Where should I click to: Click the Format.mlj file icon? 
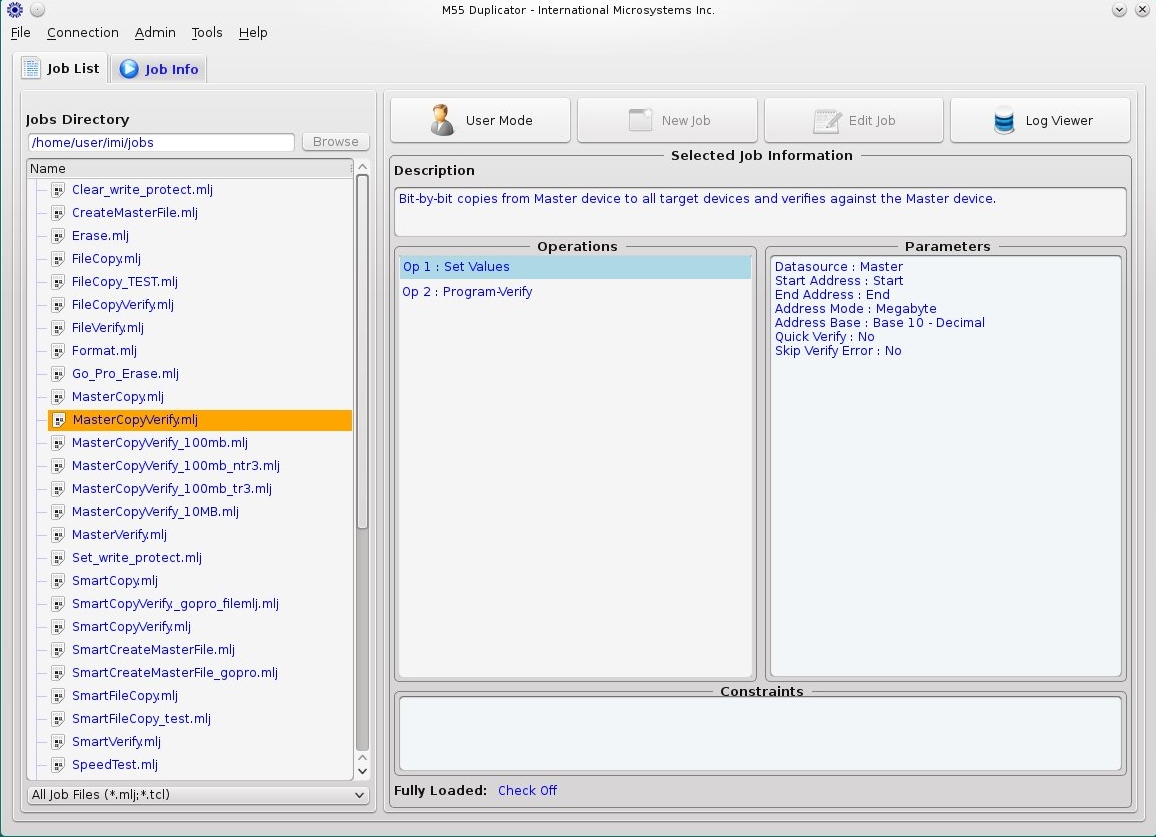[x=58, y=351]
